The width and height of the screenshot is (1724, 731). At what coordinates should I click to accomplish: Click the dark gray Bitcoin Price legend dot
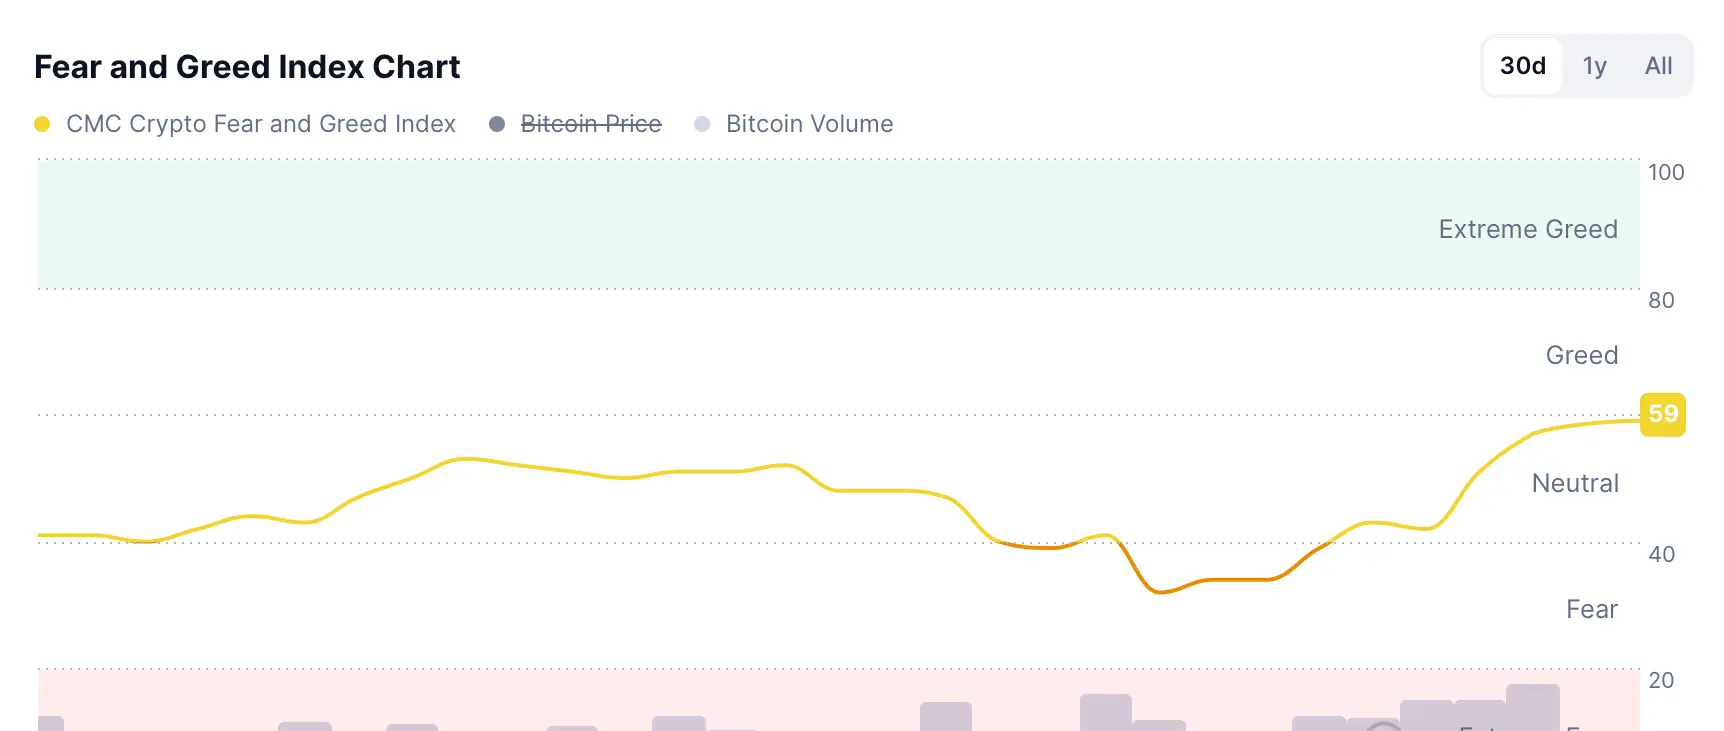[497, 124]
